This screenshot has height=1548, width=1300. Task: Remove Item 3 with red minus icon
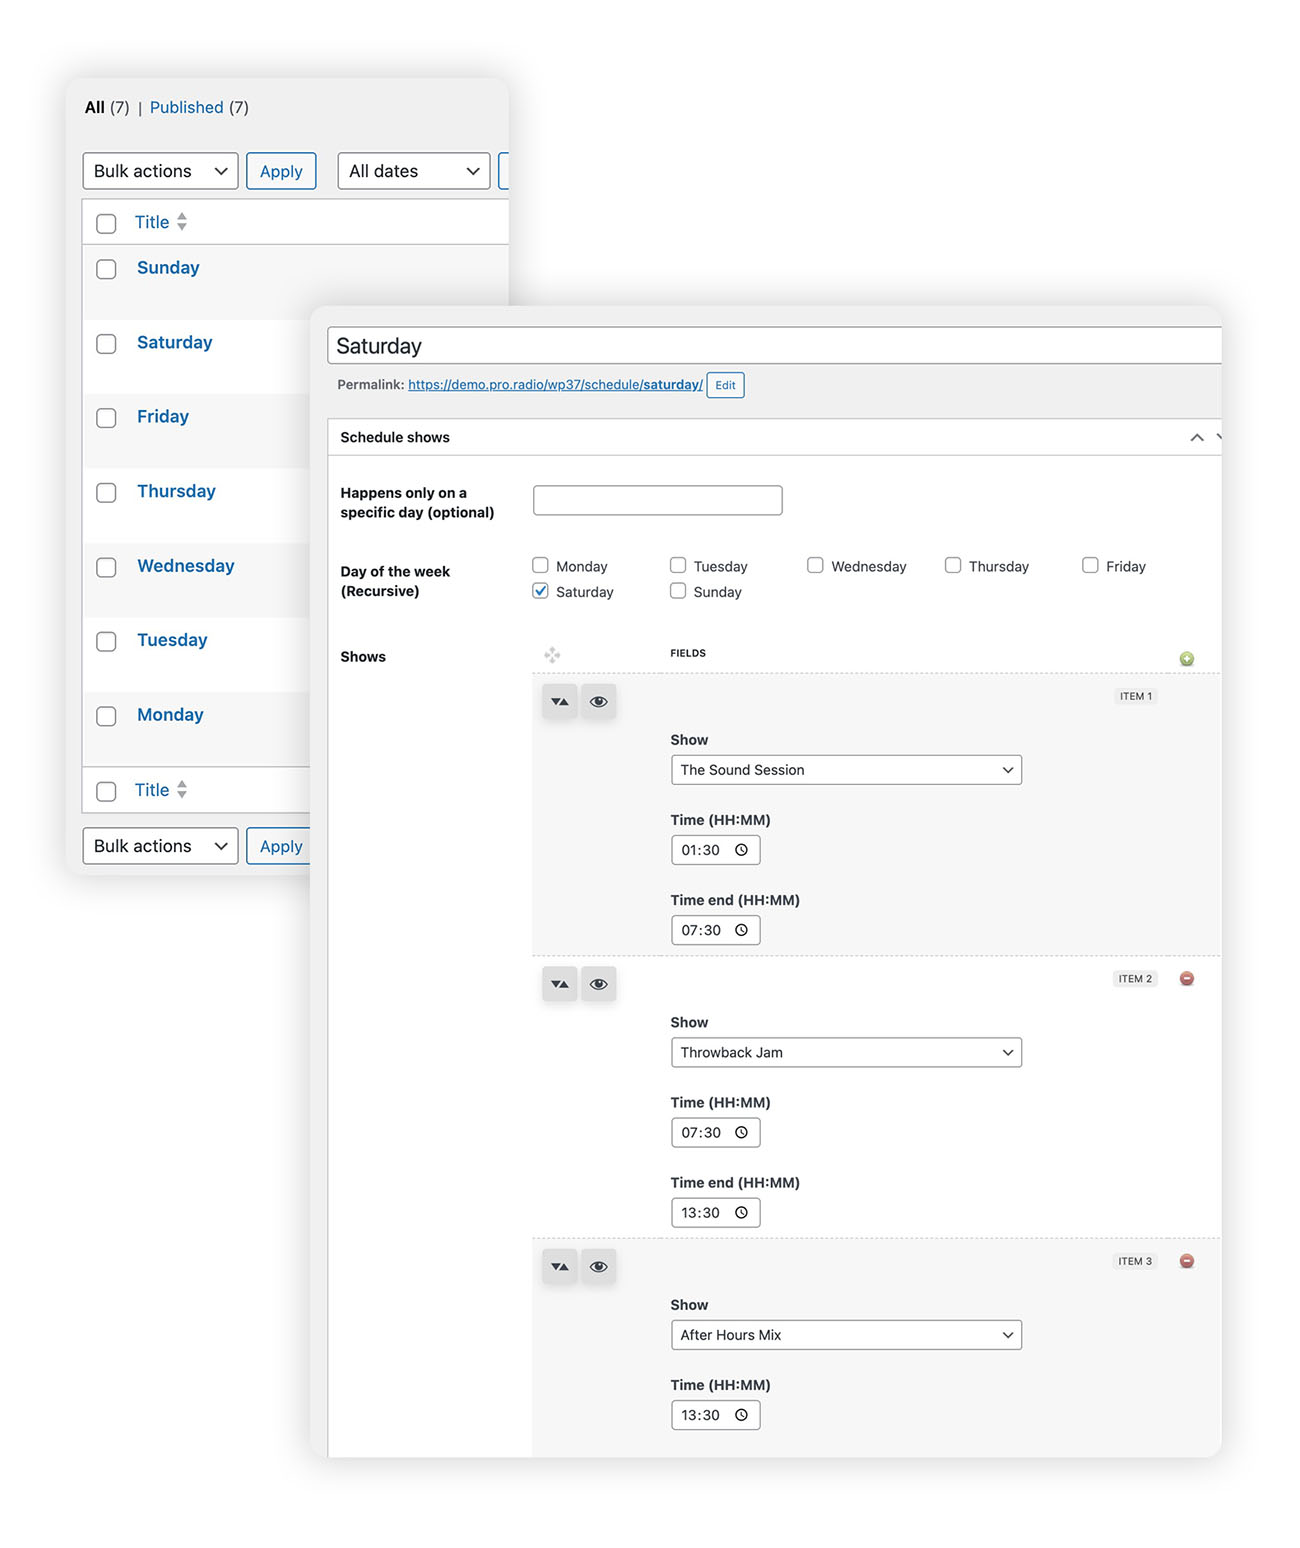(x=1186, y=1261)
